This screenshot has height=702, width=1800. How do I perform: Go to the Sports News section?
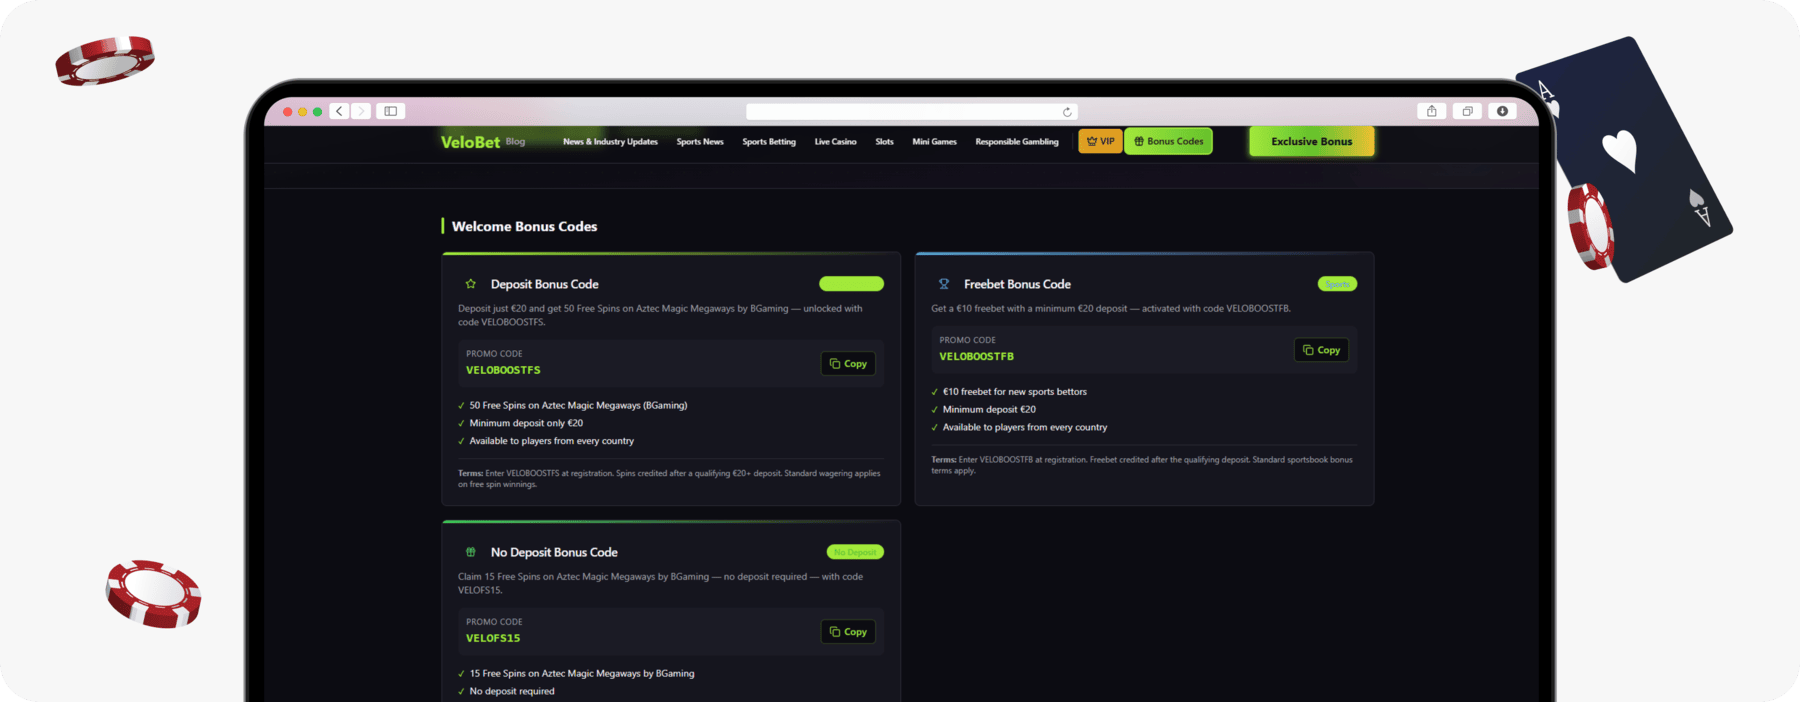(700, 142)
